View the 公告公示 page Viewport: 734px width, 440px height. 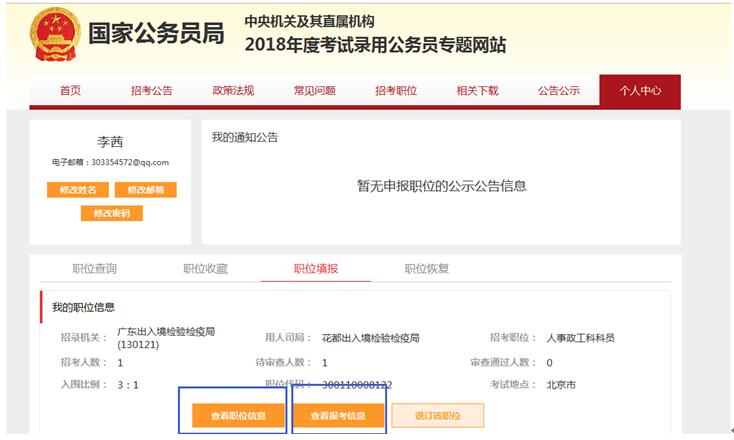coord(558,91)
